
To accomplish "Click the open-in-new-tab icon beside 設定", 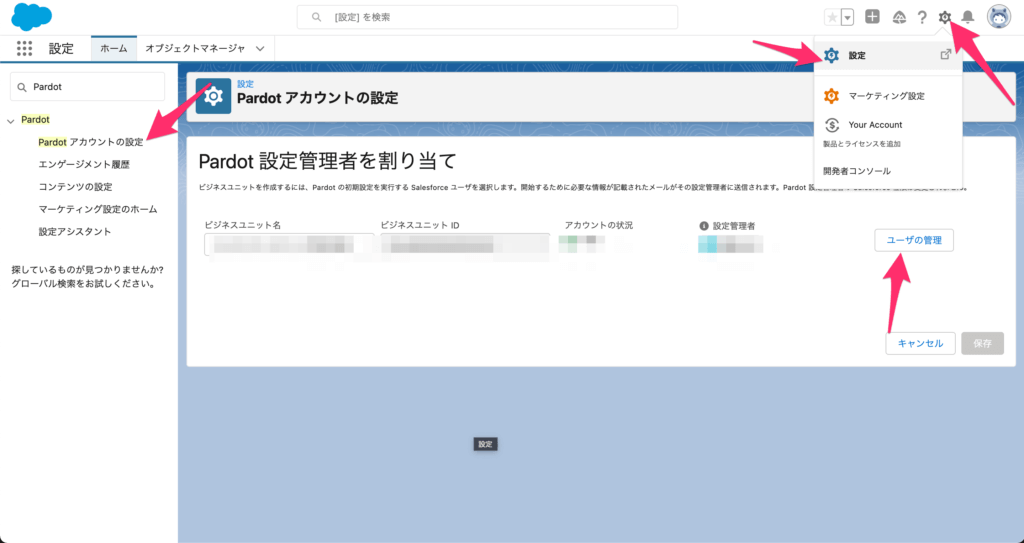I will coord(945,55).
